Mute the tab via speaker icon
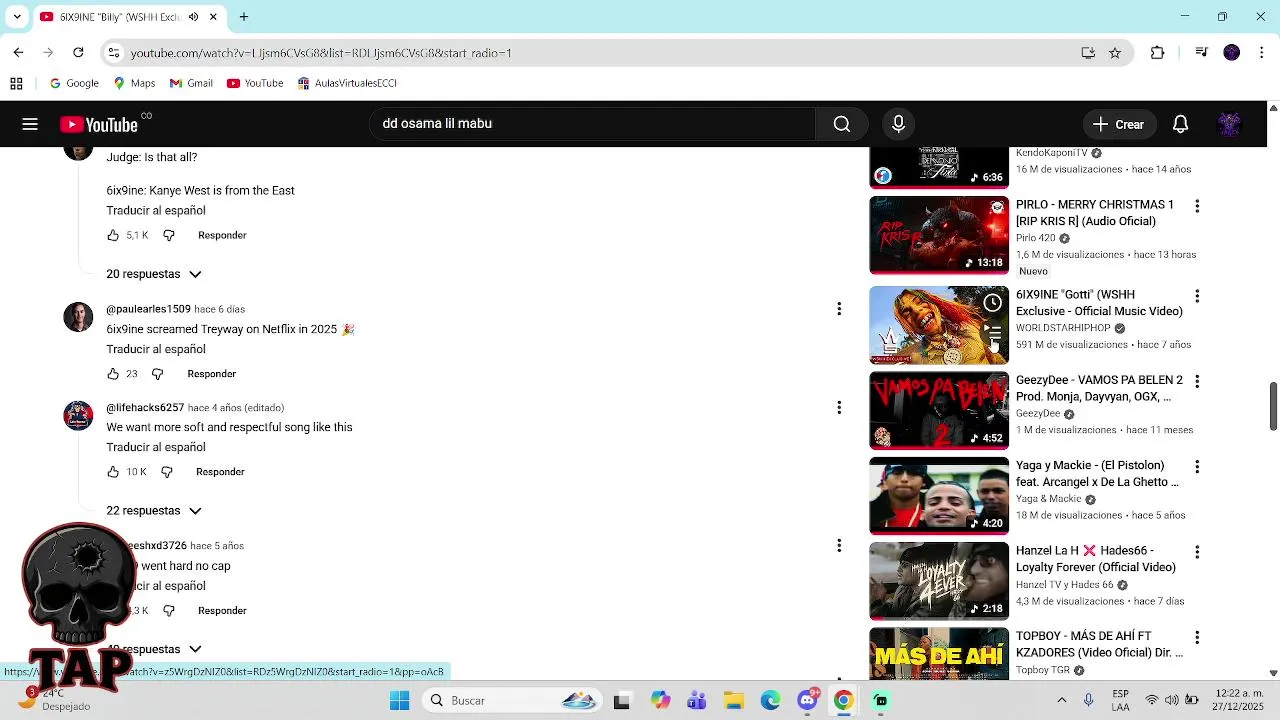 pyautogui.click(x=193, y=17)
